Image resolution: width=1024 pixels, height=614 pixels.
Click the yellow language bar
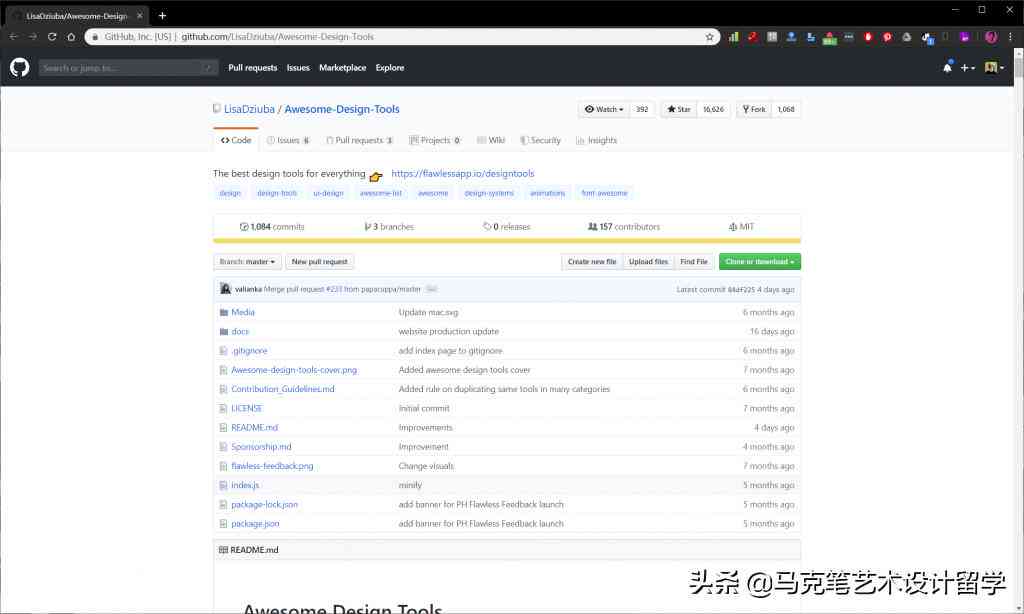tap(507, 240)
